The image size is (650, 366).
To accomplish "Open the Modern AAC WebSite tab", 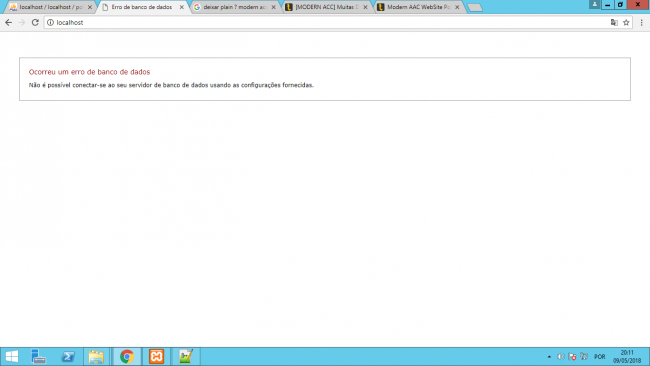I will [x=418, y=7].
